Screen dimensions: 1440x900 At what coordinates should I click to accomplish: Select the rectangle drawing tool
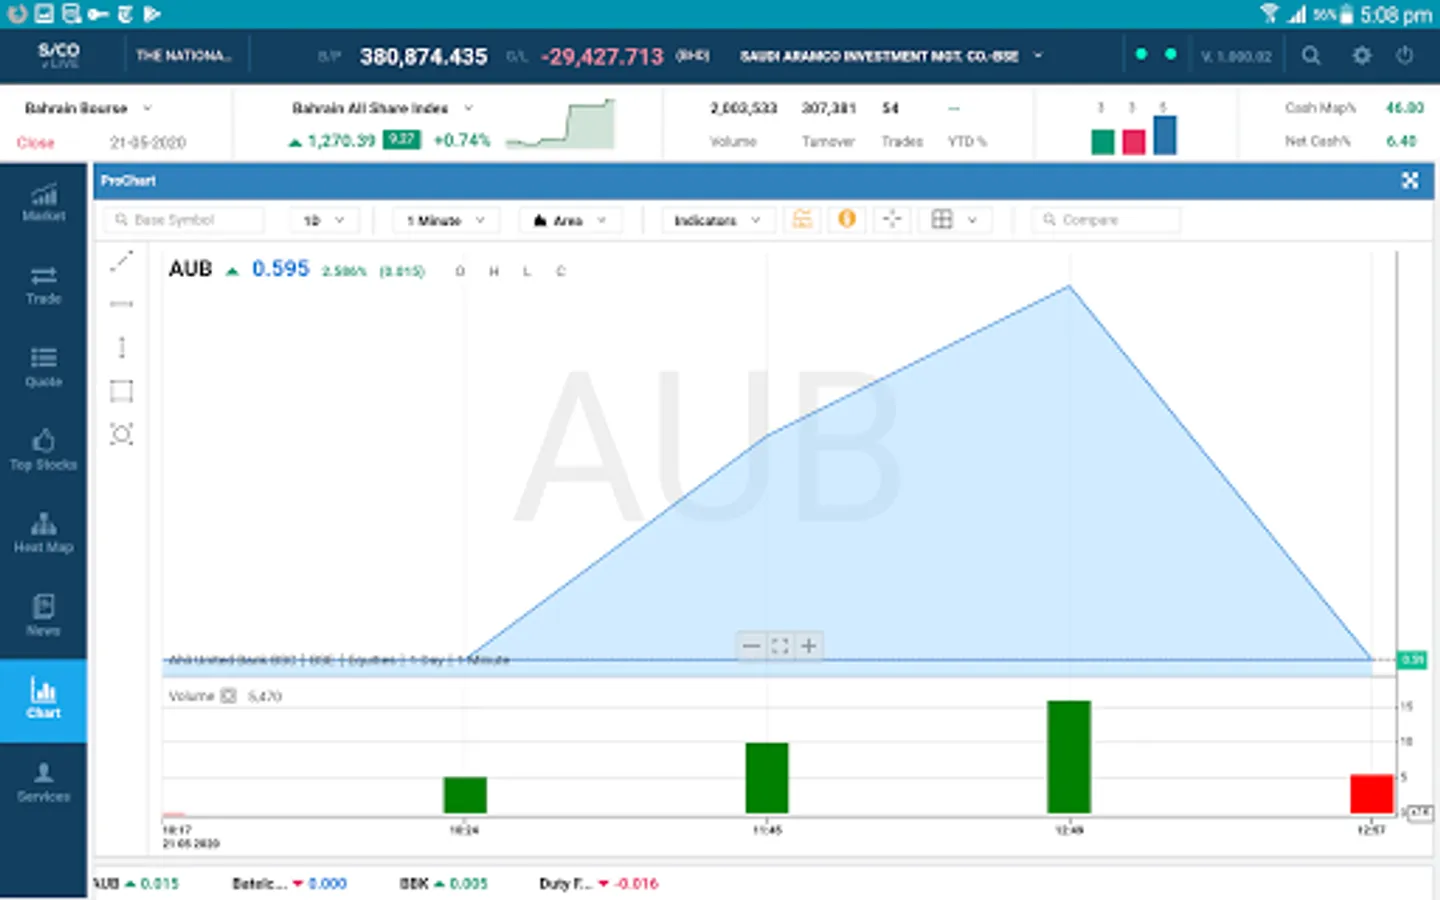tap(121, 390)
